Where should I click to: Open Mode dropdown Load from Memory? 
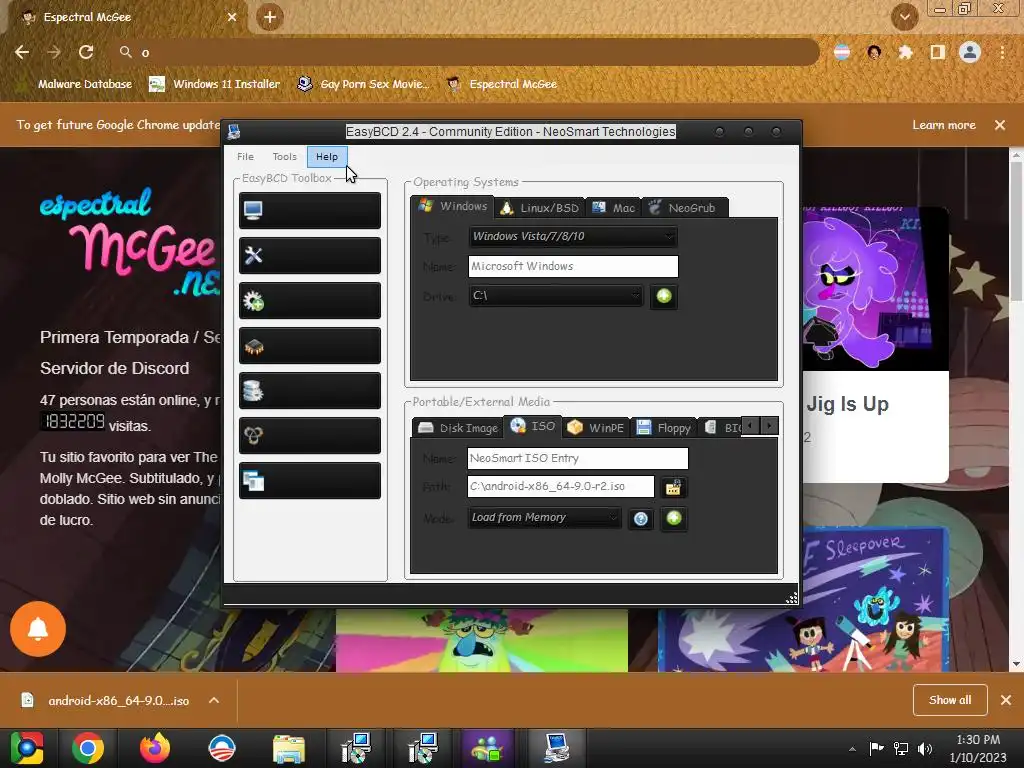(543, 518)
